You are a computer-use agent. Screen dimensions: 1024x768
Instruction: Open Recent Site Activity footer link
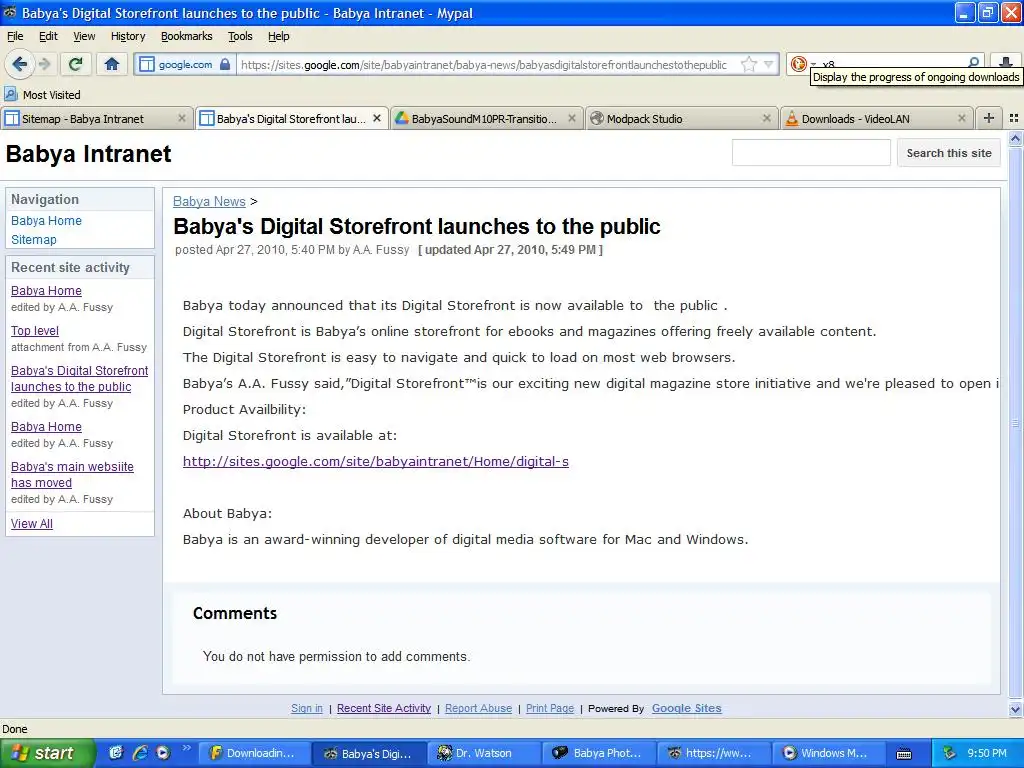384,709
